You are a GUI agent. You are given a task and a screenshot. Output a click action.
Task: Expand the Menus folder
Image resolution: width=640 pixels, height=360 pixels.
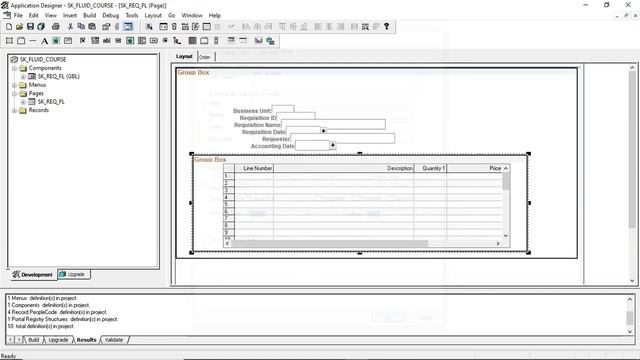click(x=14, y=85)
